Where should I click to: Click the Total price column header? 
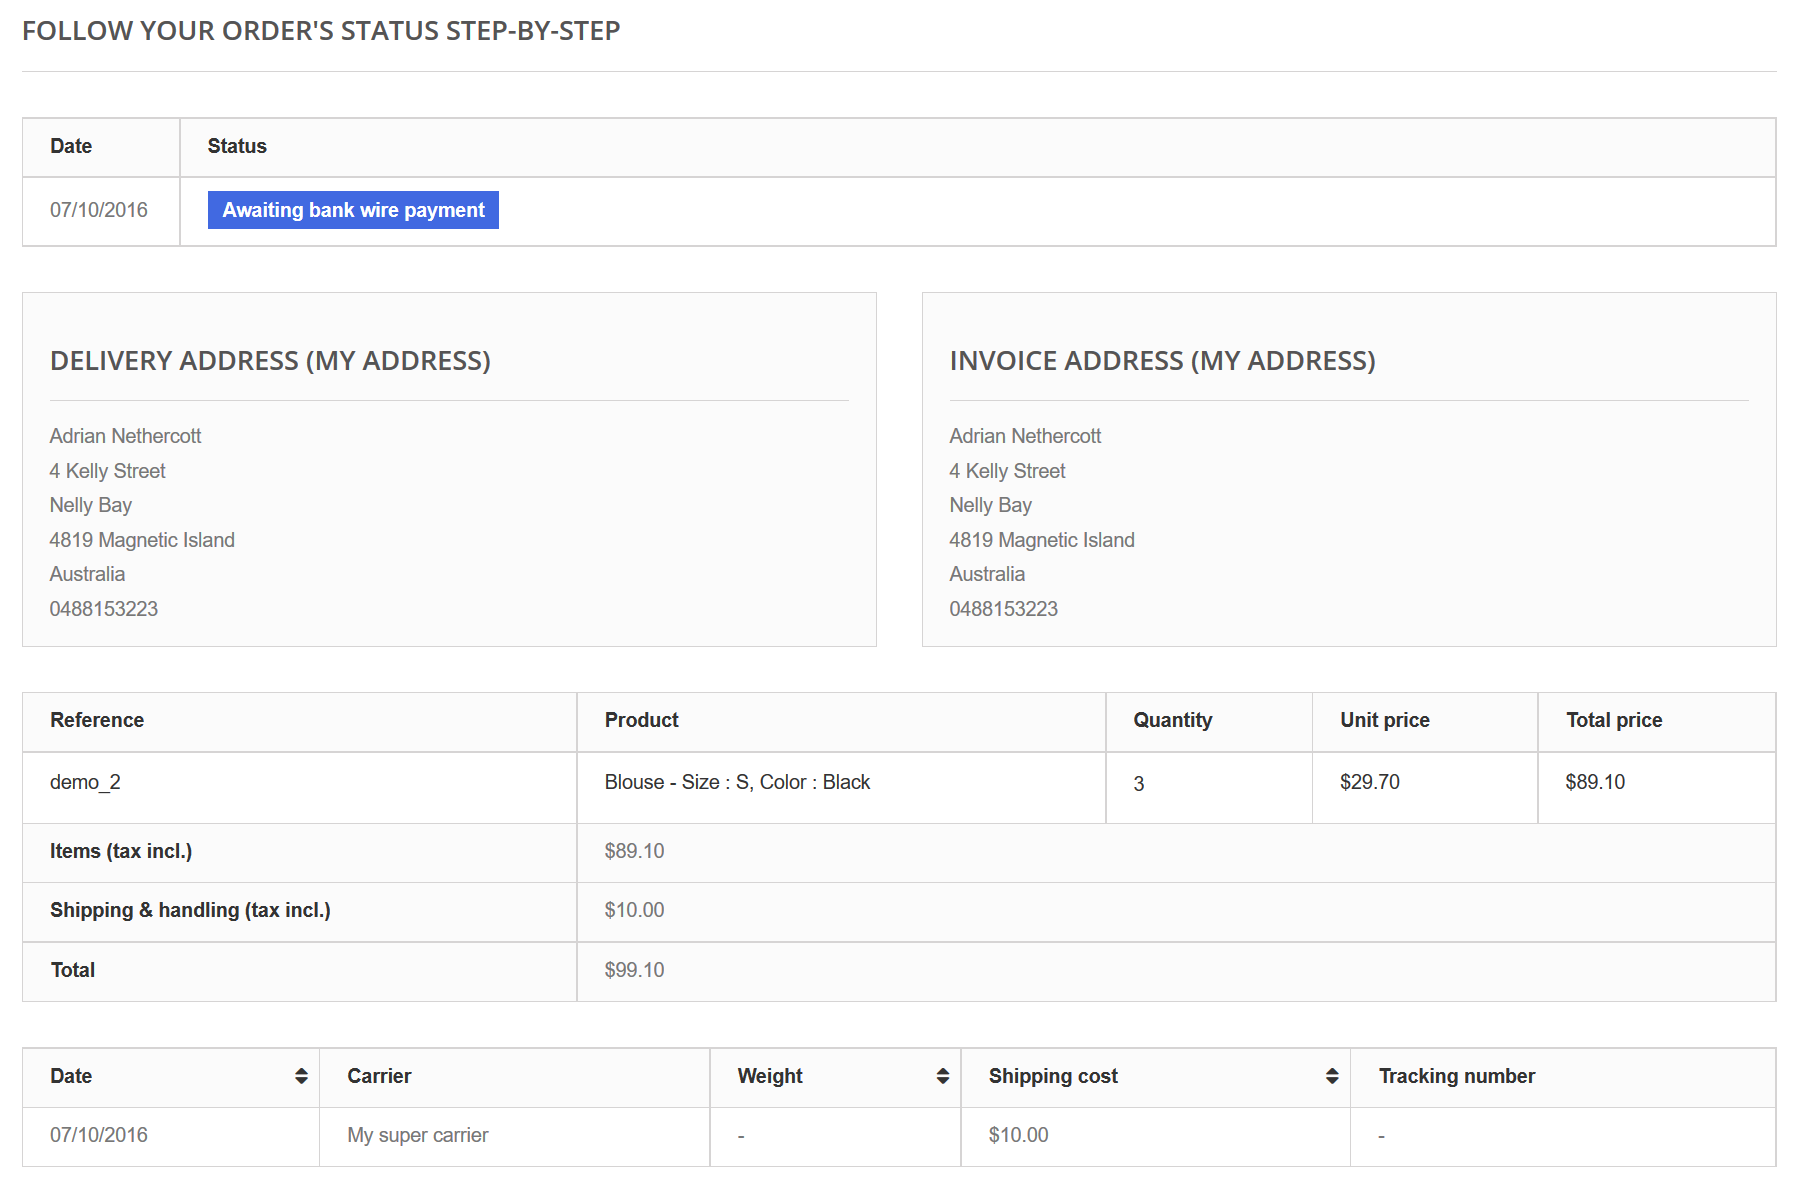click(x=1613, y=720)
